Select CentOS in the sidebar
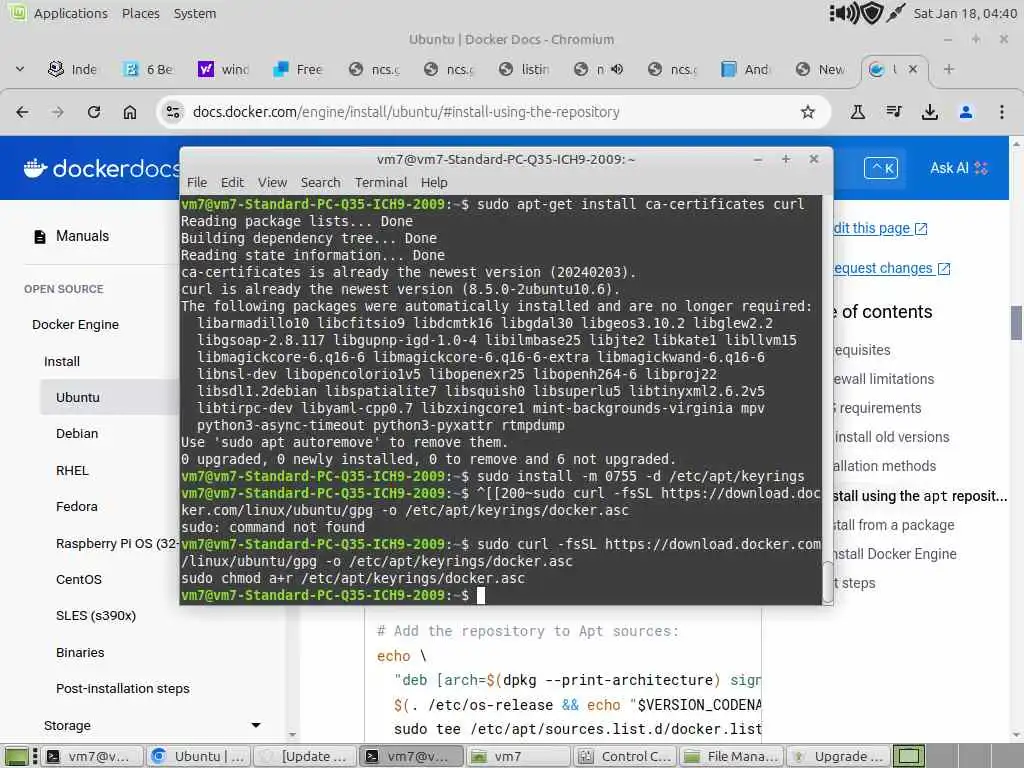This screenshot has width=1024, height=768. click(78, 580)
